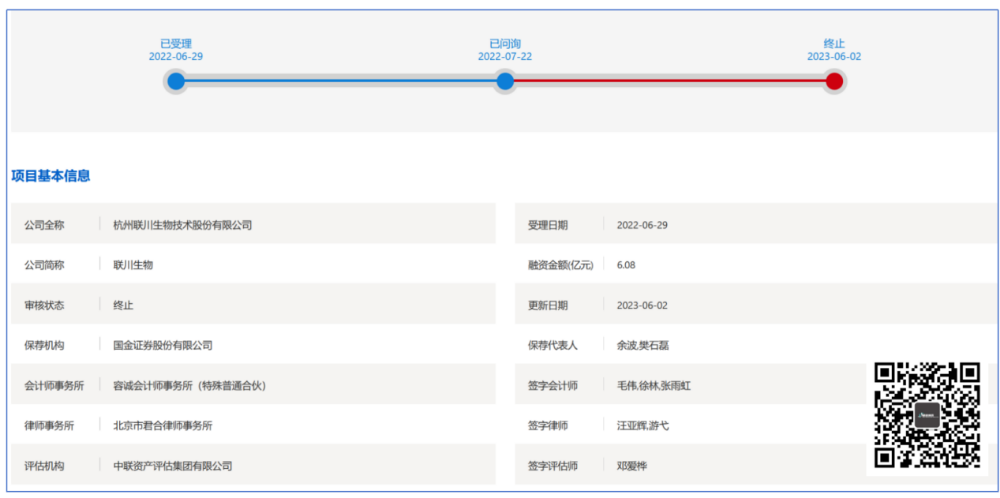This screenshot has height=498, width=1000.
Task: Click the QR code image
Action: [x=926, y=414]
